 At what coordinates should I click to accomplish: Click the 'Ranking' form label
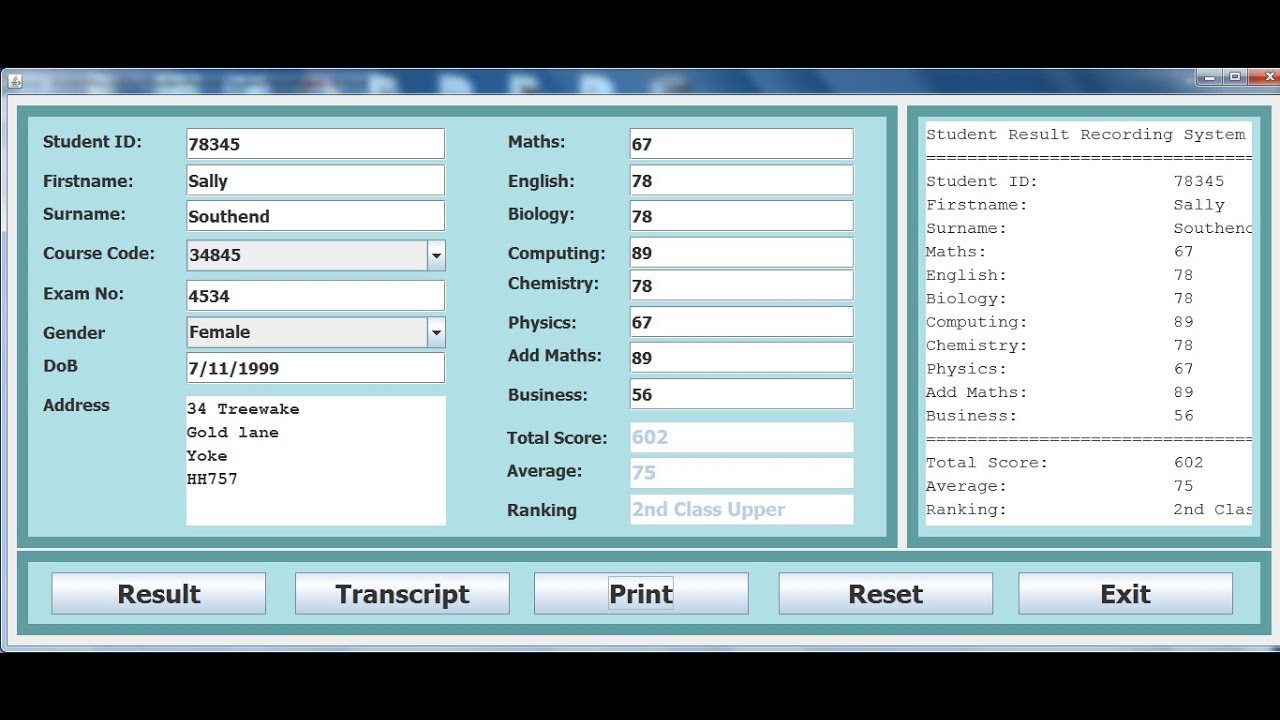tap(542, 510)
